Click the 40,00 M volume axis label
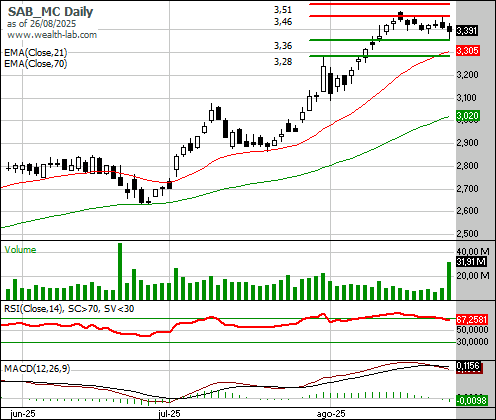Screen dimensions: 496x420 pos(473,252)
